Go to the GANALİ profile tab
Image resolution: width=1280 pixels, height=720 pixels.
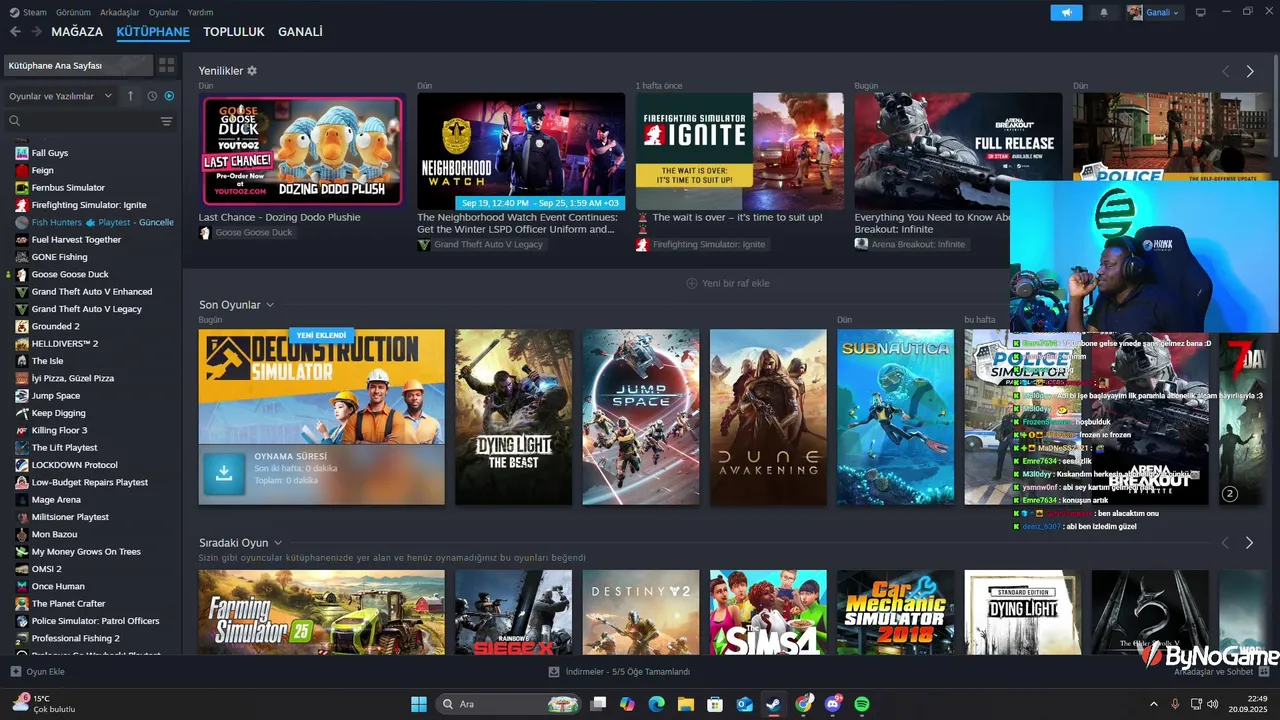pos(300,32)
